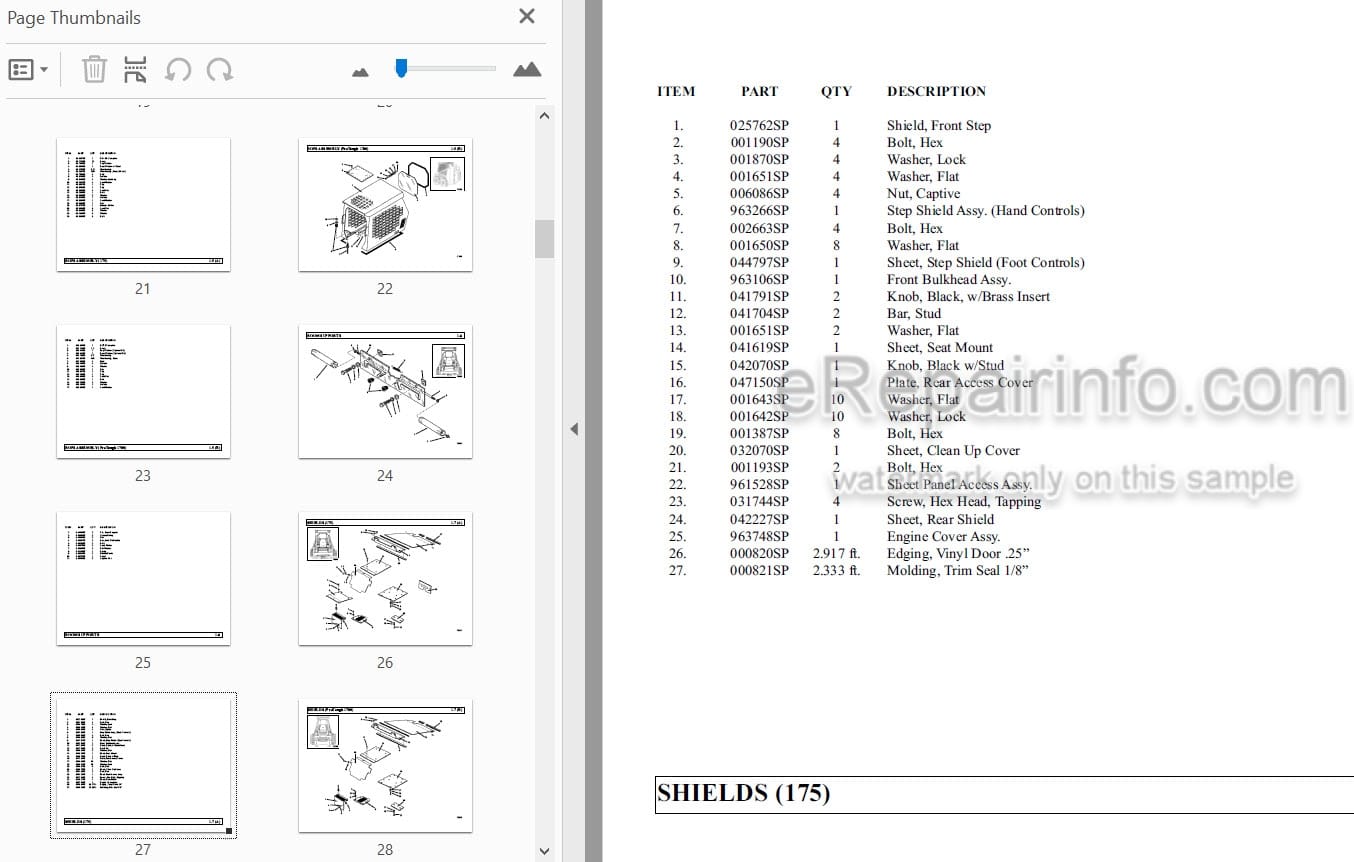
Task: Click the thumbnail scrollbar down arrow
Action: click(544, 851)
